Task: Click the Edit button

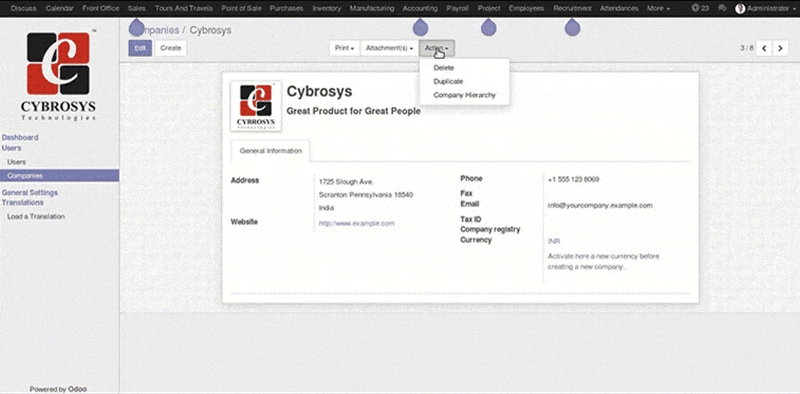Action: (x=140, y=48)
